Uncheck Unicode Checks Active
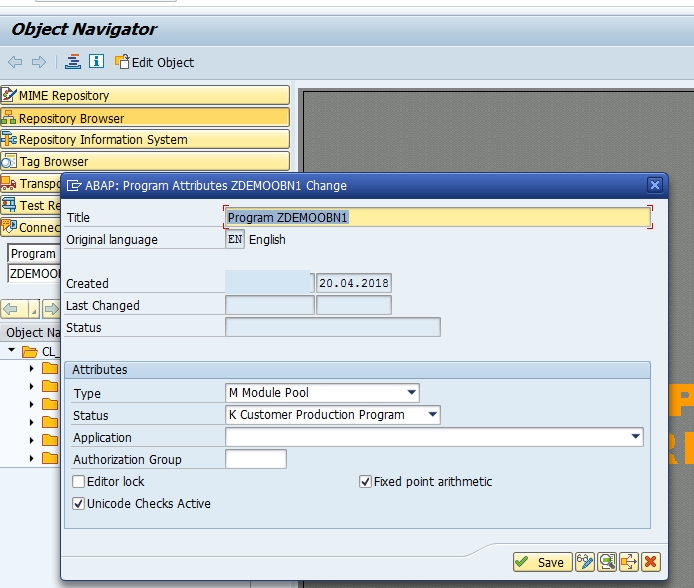This screenshot has height=588, width=694. pos(78,503)
